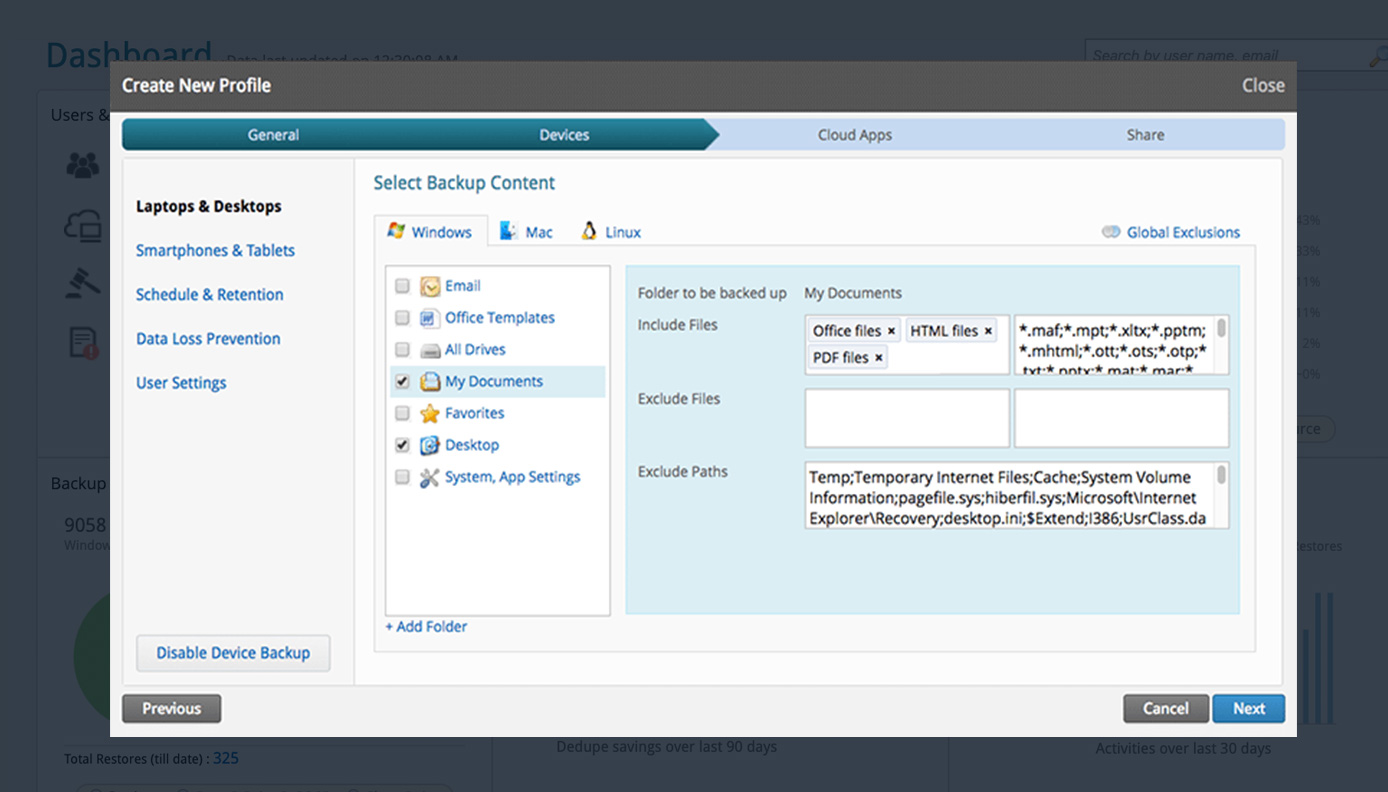Click the Office Templates document icon
Image resolution: width=1388 pixels, height=792 pixels.
point(430,318)
